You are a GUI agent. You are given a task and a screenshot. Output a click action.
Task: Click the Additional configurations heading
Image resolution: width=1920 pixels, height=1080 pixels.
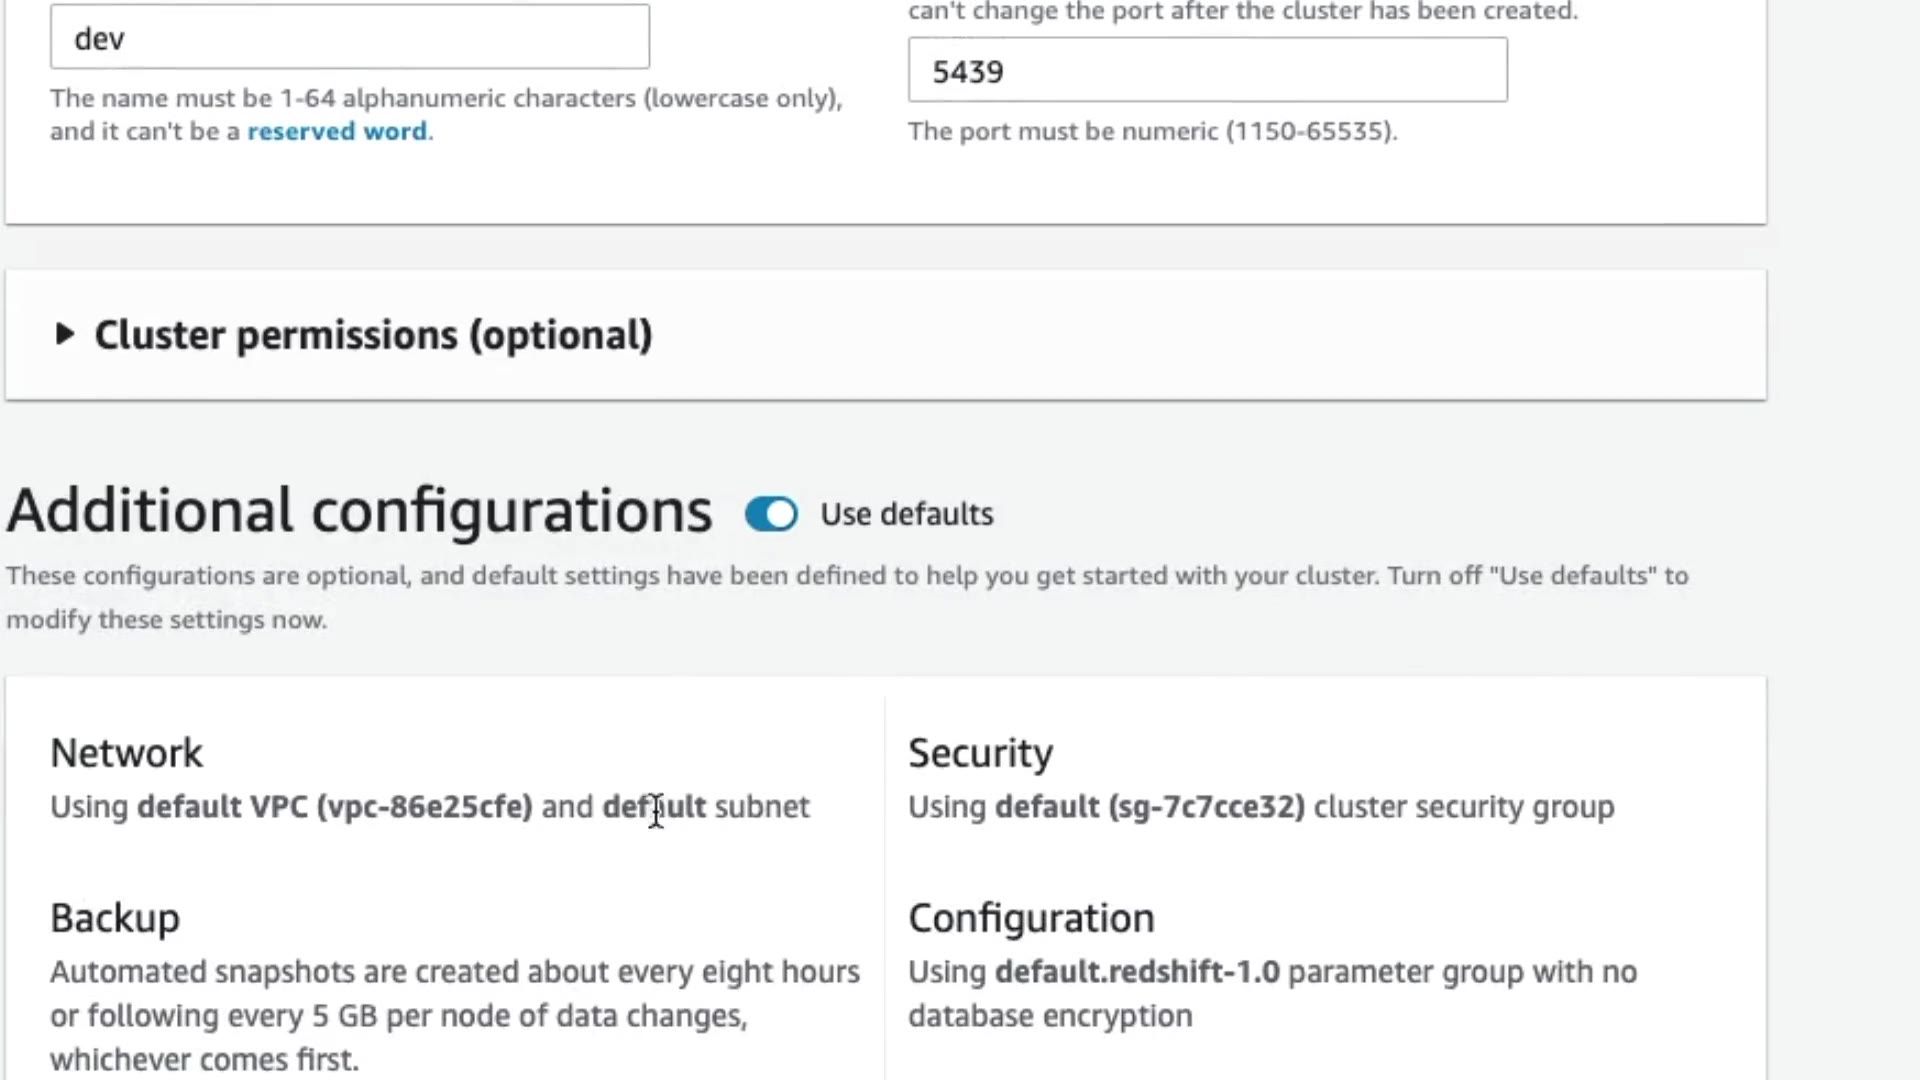pos(359,511)
